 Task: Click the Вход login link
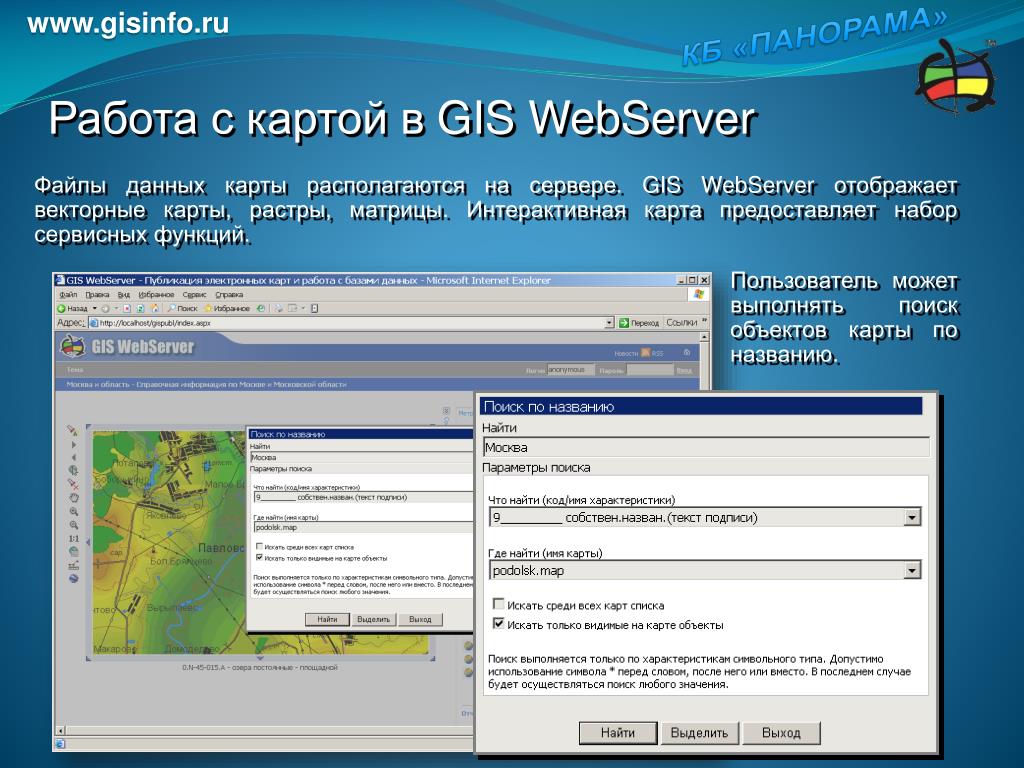click(x=684, y=370)
